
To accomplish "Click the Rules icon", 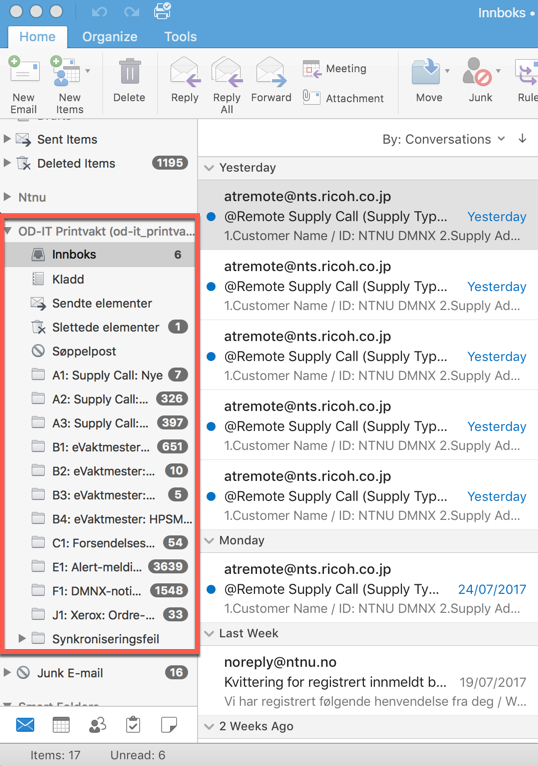I will (527, 72).
